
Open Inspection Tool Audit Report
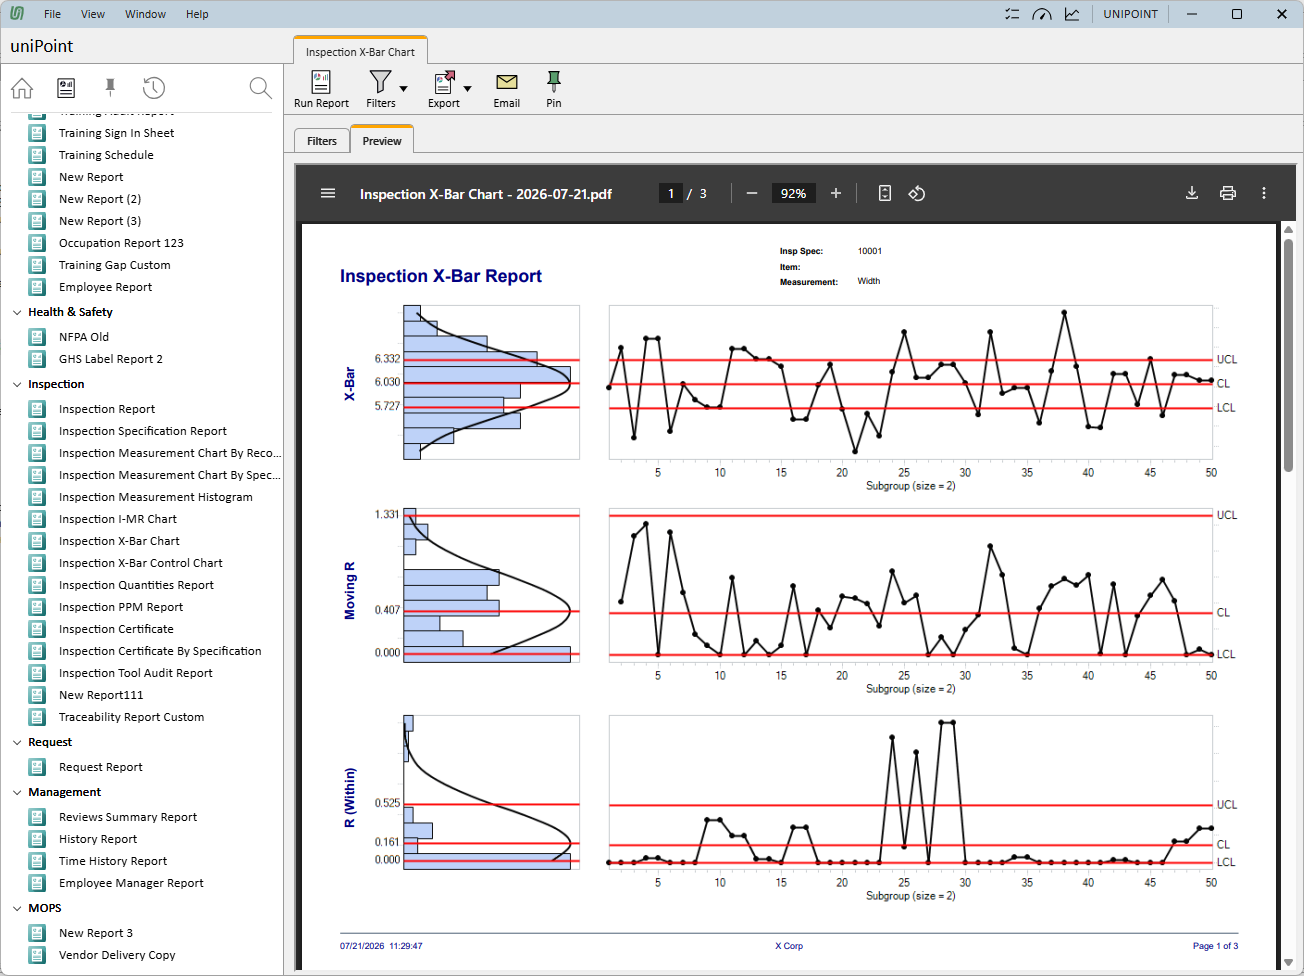136,673
